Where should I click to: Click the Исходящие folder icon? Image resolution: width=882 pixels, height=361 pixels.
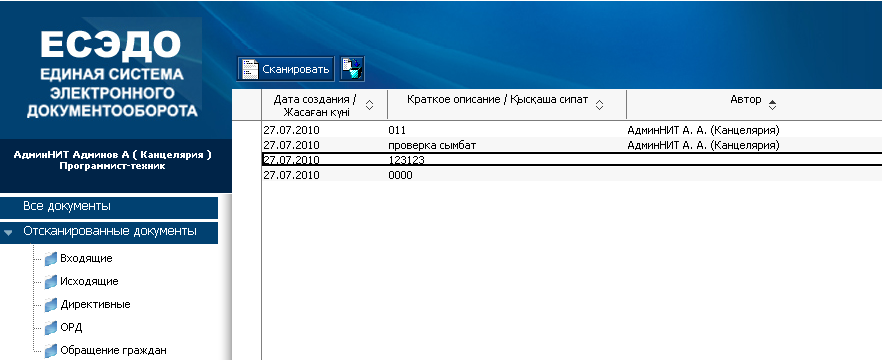[51, 282]
